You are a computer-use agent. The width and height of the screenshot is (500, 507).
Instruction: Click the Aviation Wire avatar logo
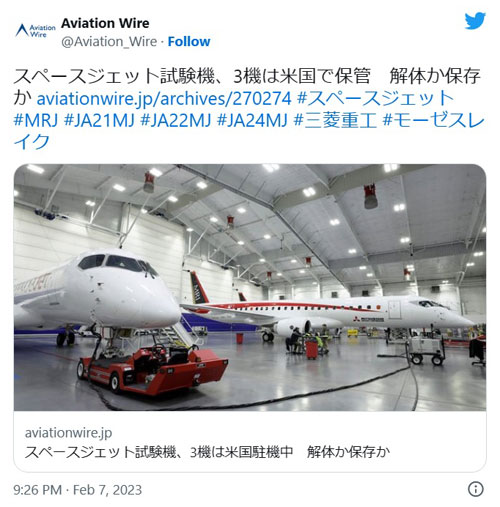pyautogui.click(x=35, y=30)
